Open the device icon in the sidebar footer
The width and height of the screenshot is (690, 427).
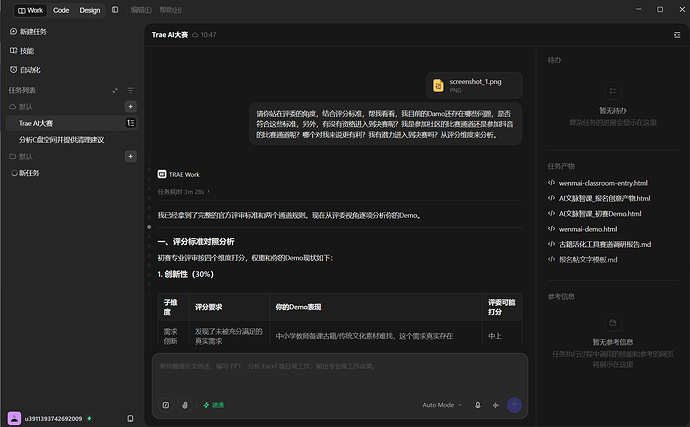pyautogui.click(x=130, y=419)
